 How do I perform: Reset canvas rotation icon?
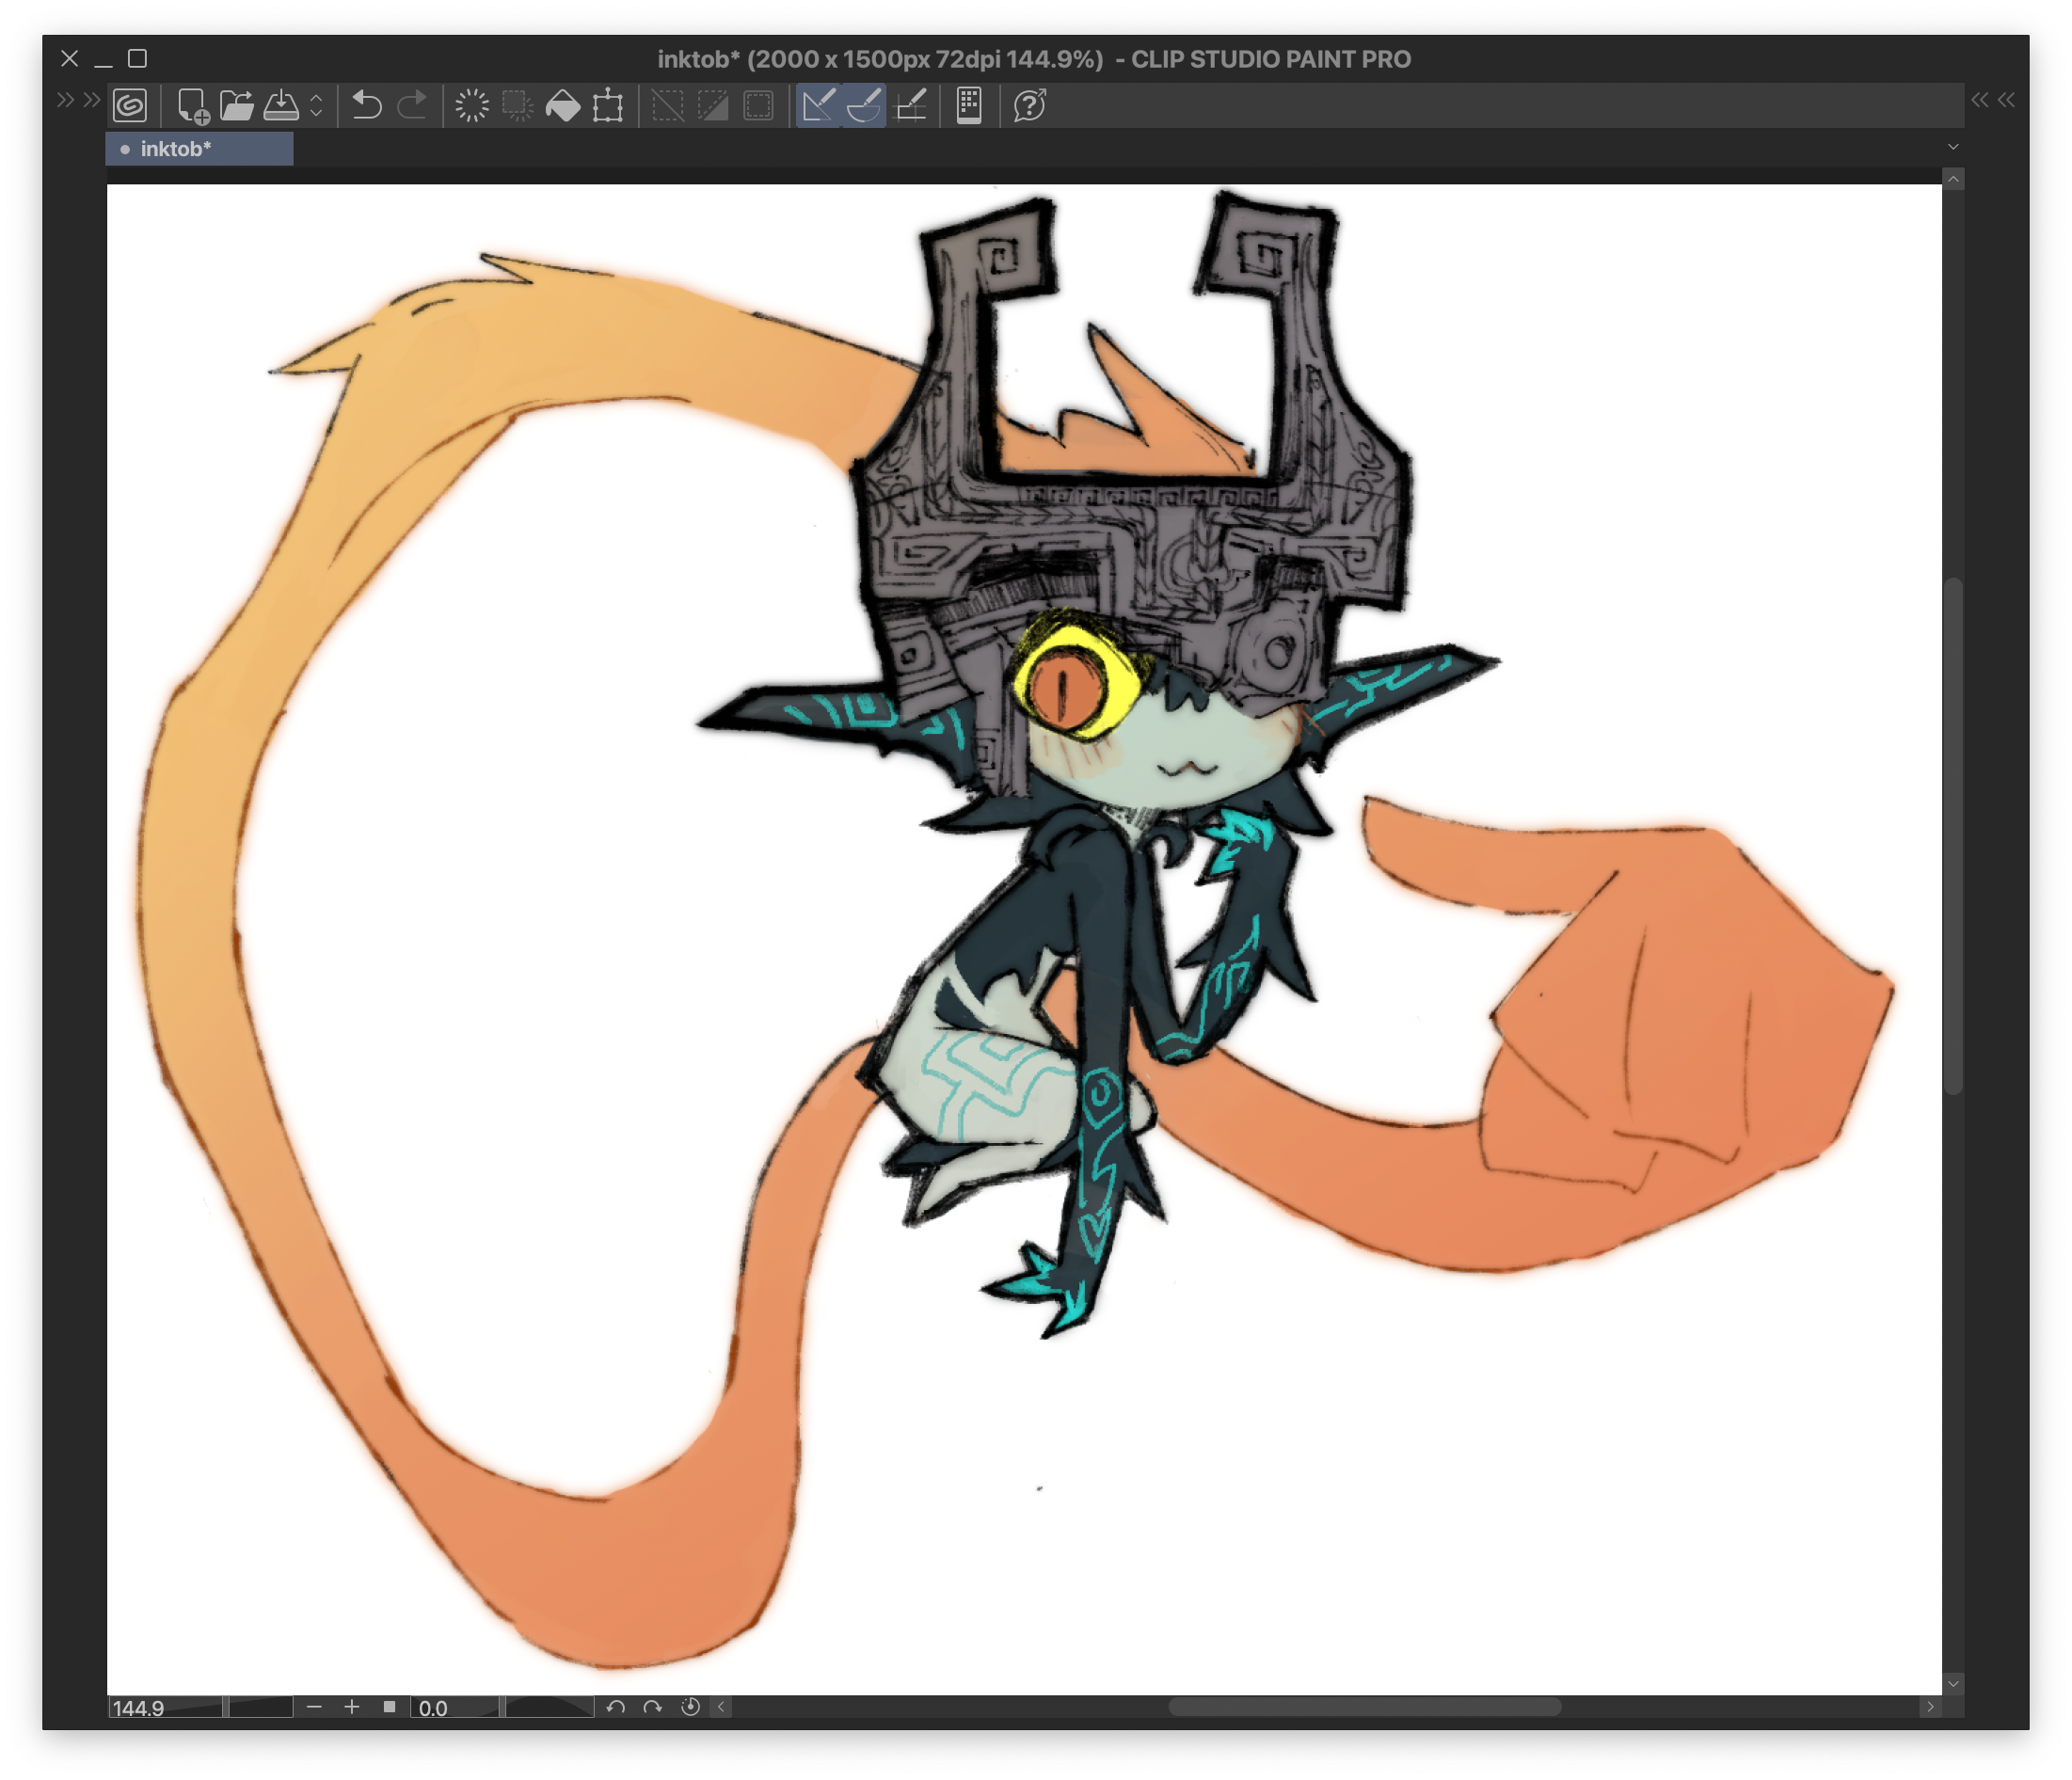(x=690, y=1707)
